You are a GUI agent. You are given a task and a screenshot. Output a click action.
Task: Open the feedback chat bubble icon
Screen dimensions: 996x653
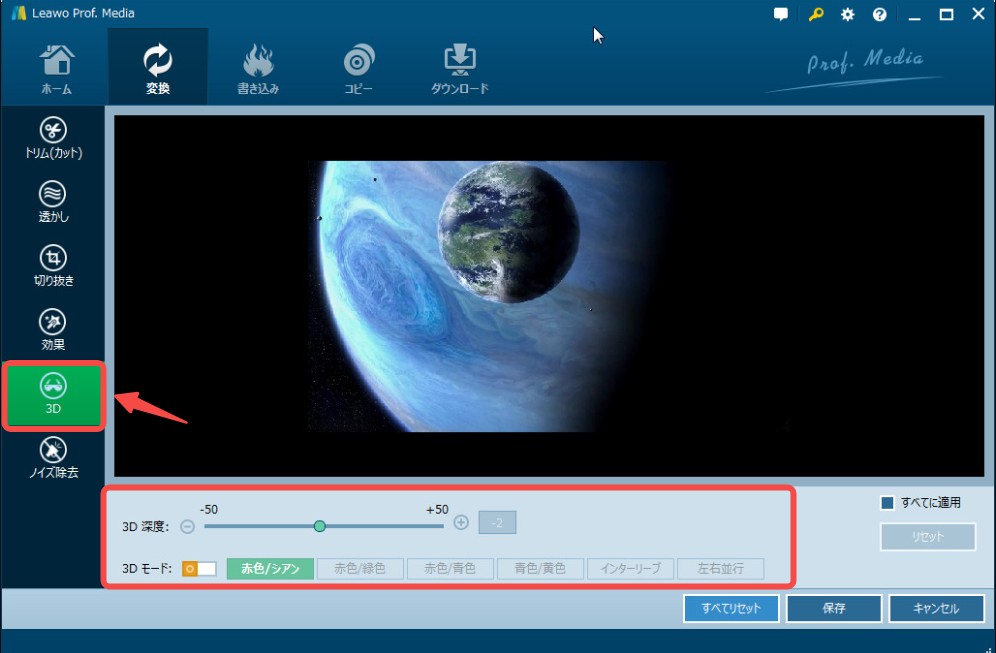tap(781, 14)
